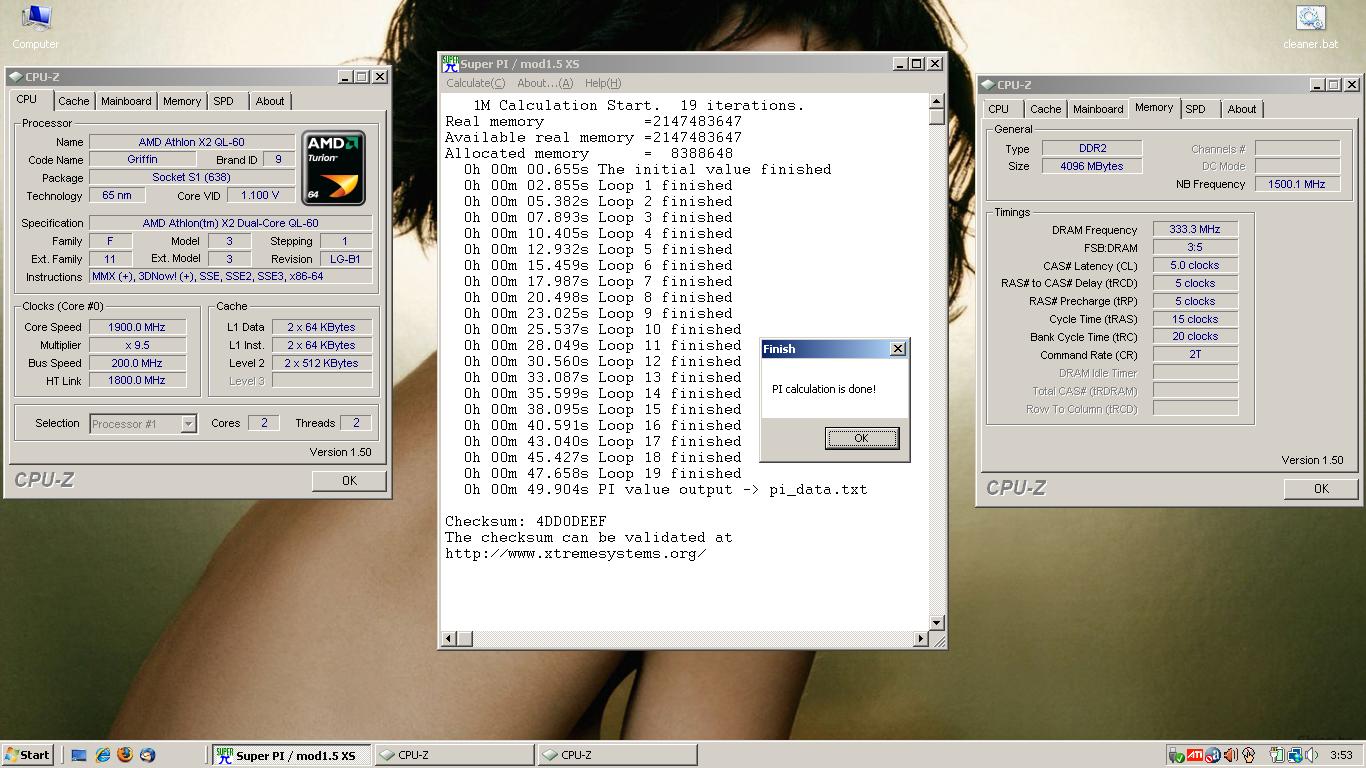1366x768 pixels.
Task: Click the power plug battery tray icon
Action: click(1277, 755)
